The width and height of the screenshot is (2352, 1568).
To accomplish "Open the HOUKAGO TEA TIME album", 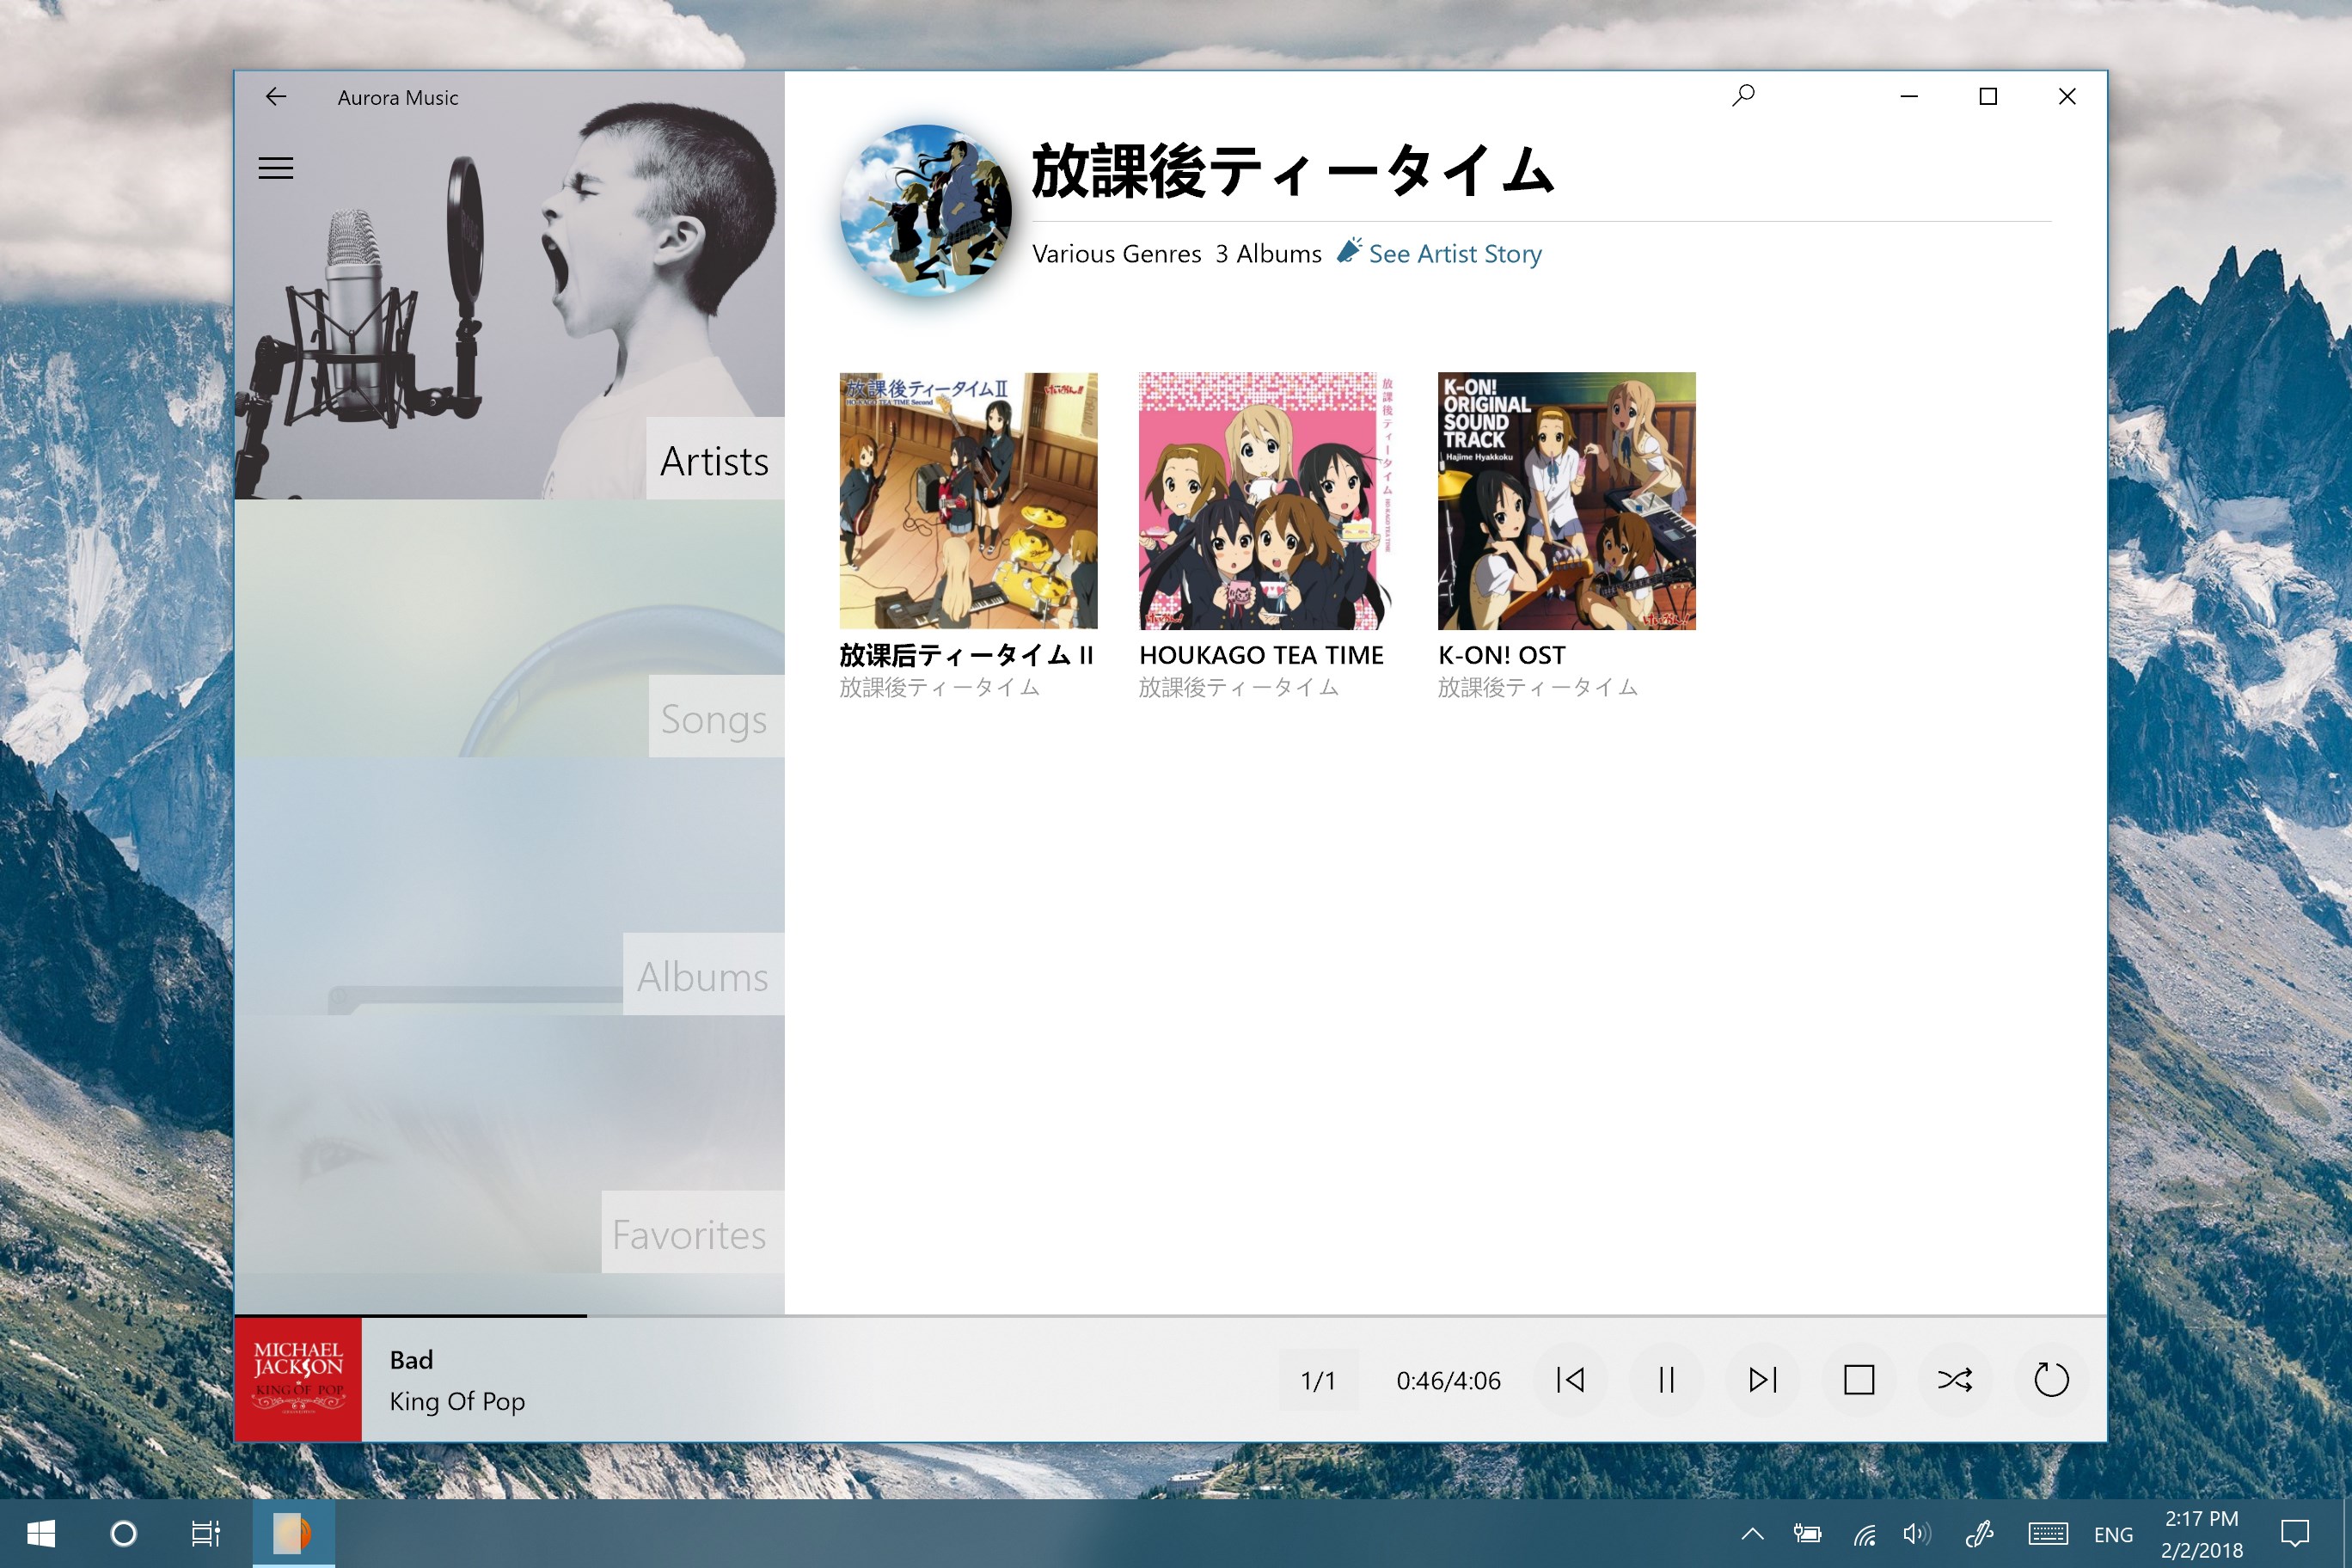I will (1267, 501).
